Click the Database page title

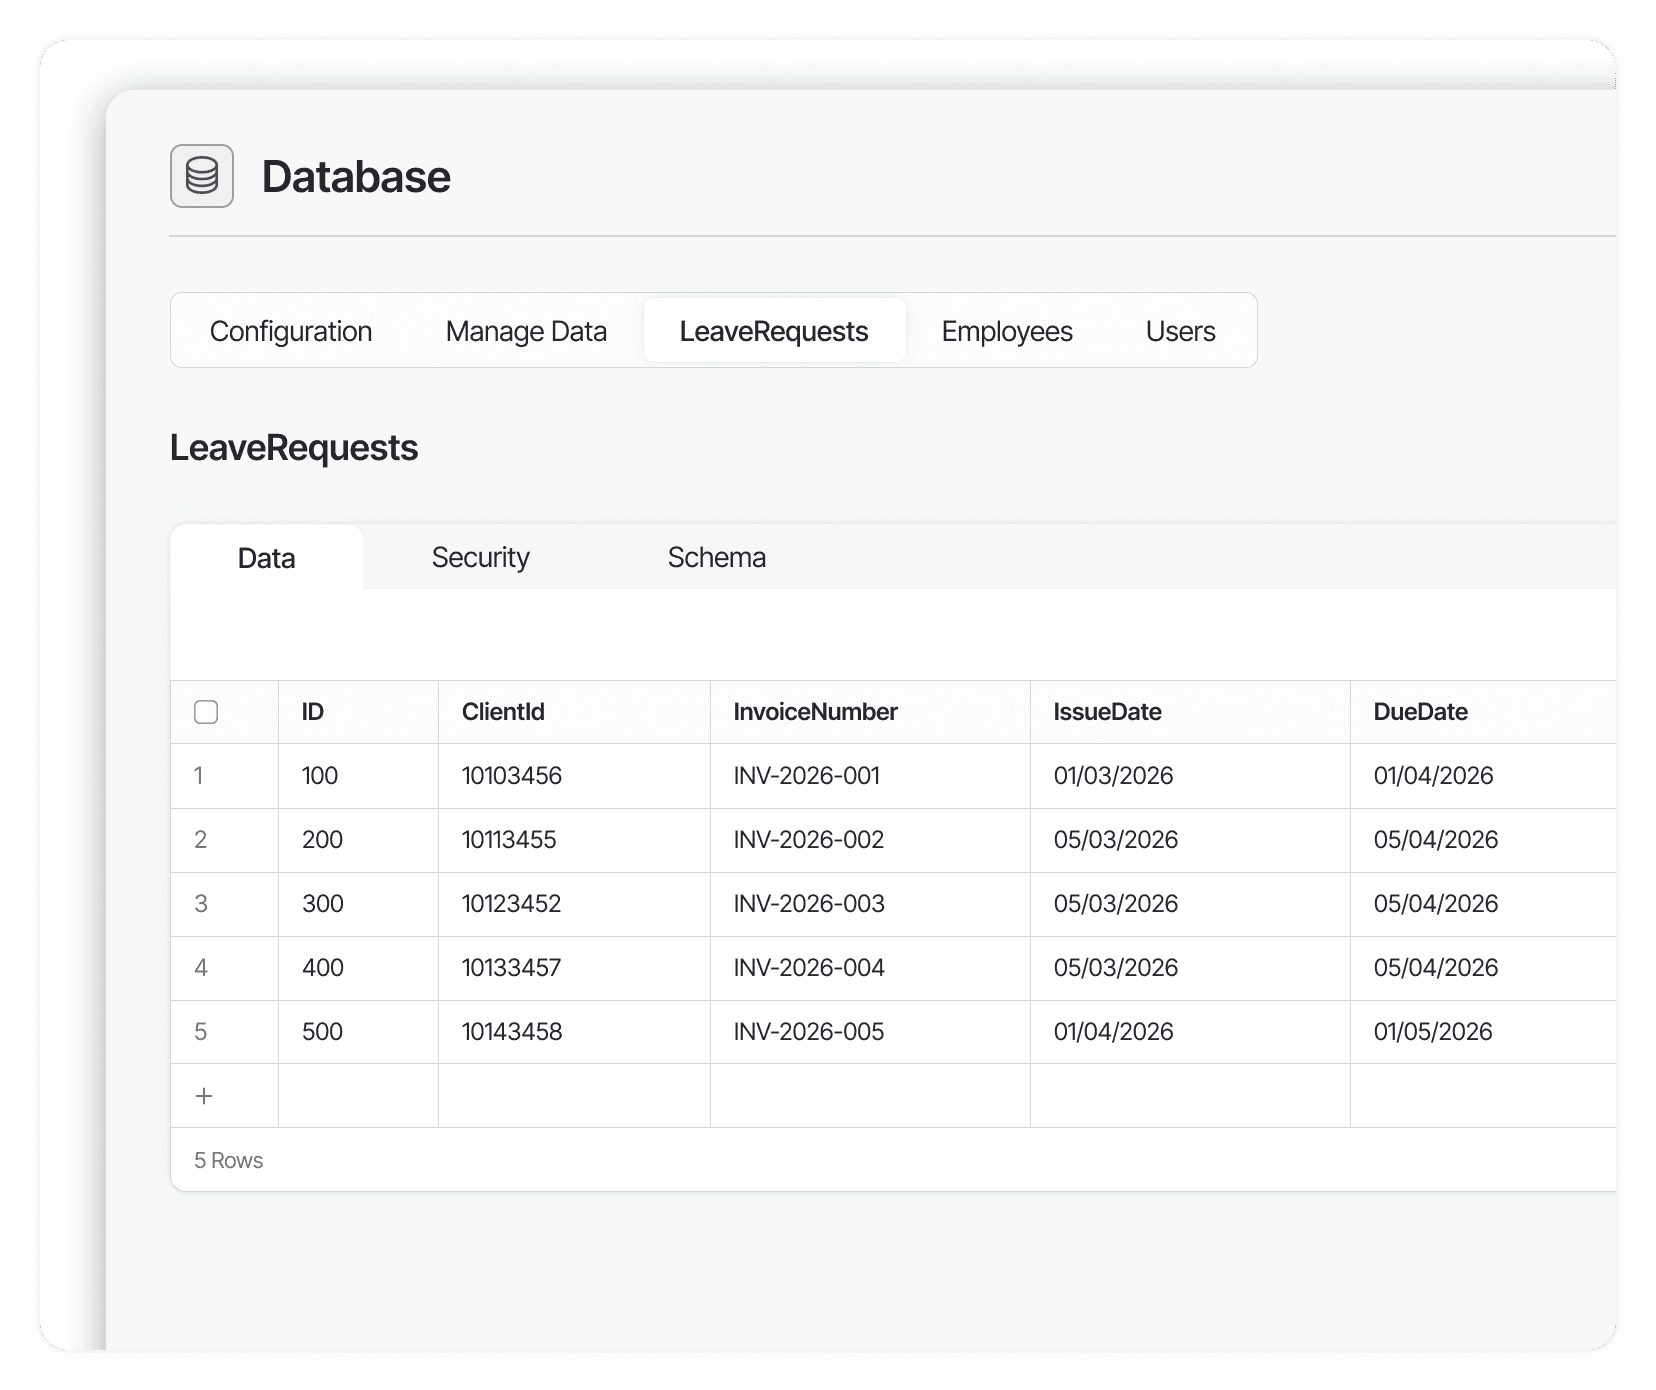[356, 177]
